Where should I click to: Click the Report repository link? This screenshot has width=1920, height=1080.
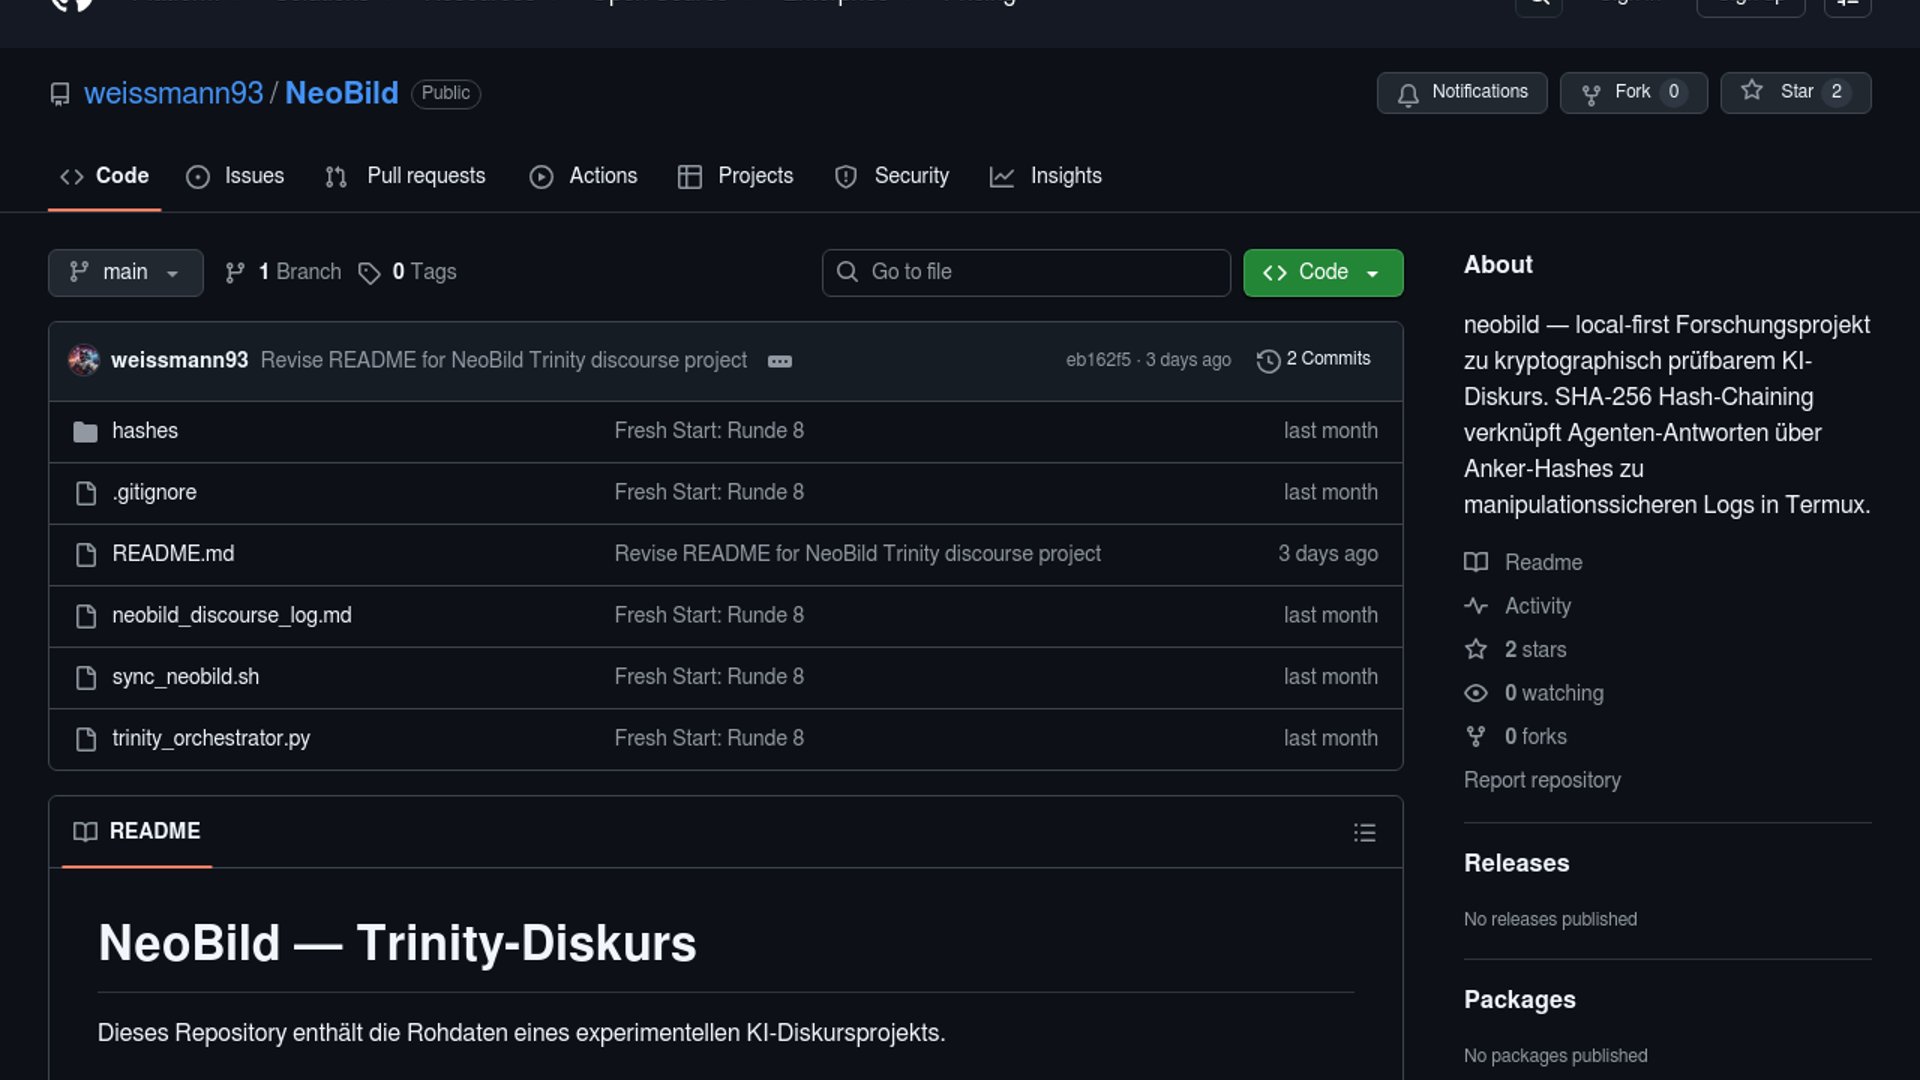point(1541,780)
